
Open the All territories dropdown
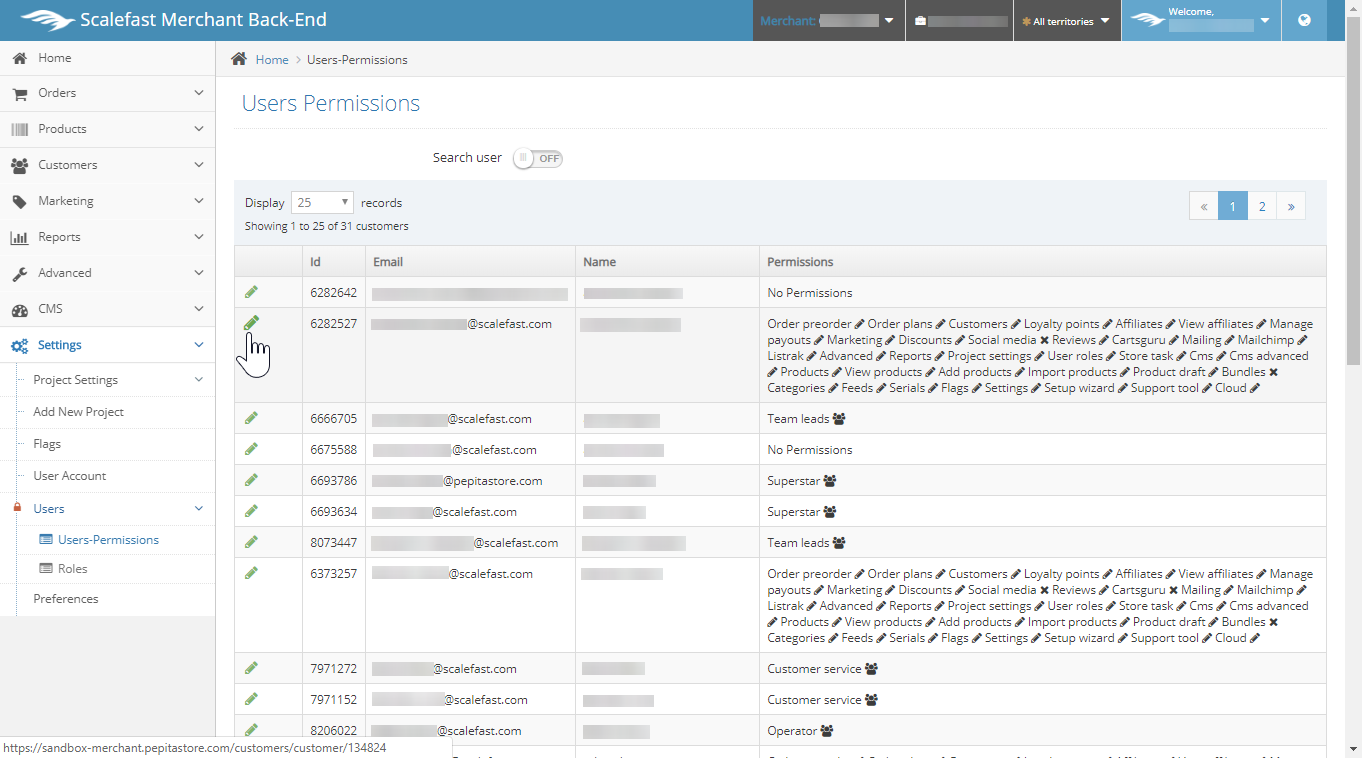point(1066,21)
